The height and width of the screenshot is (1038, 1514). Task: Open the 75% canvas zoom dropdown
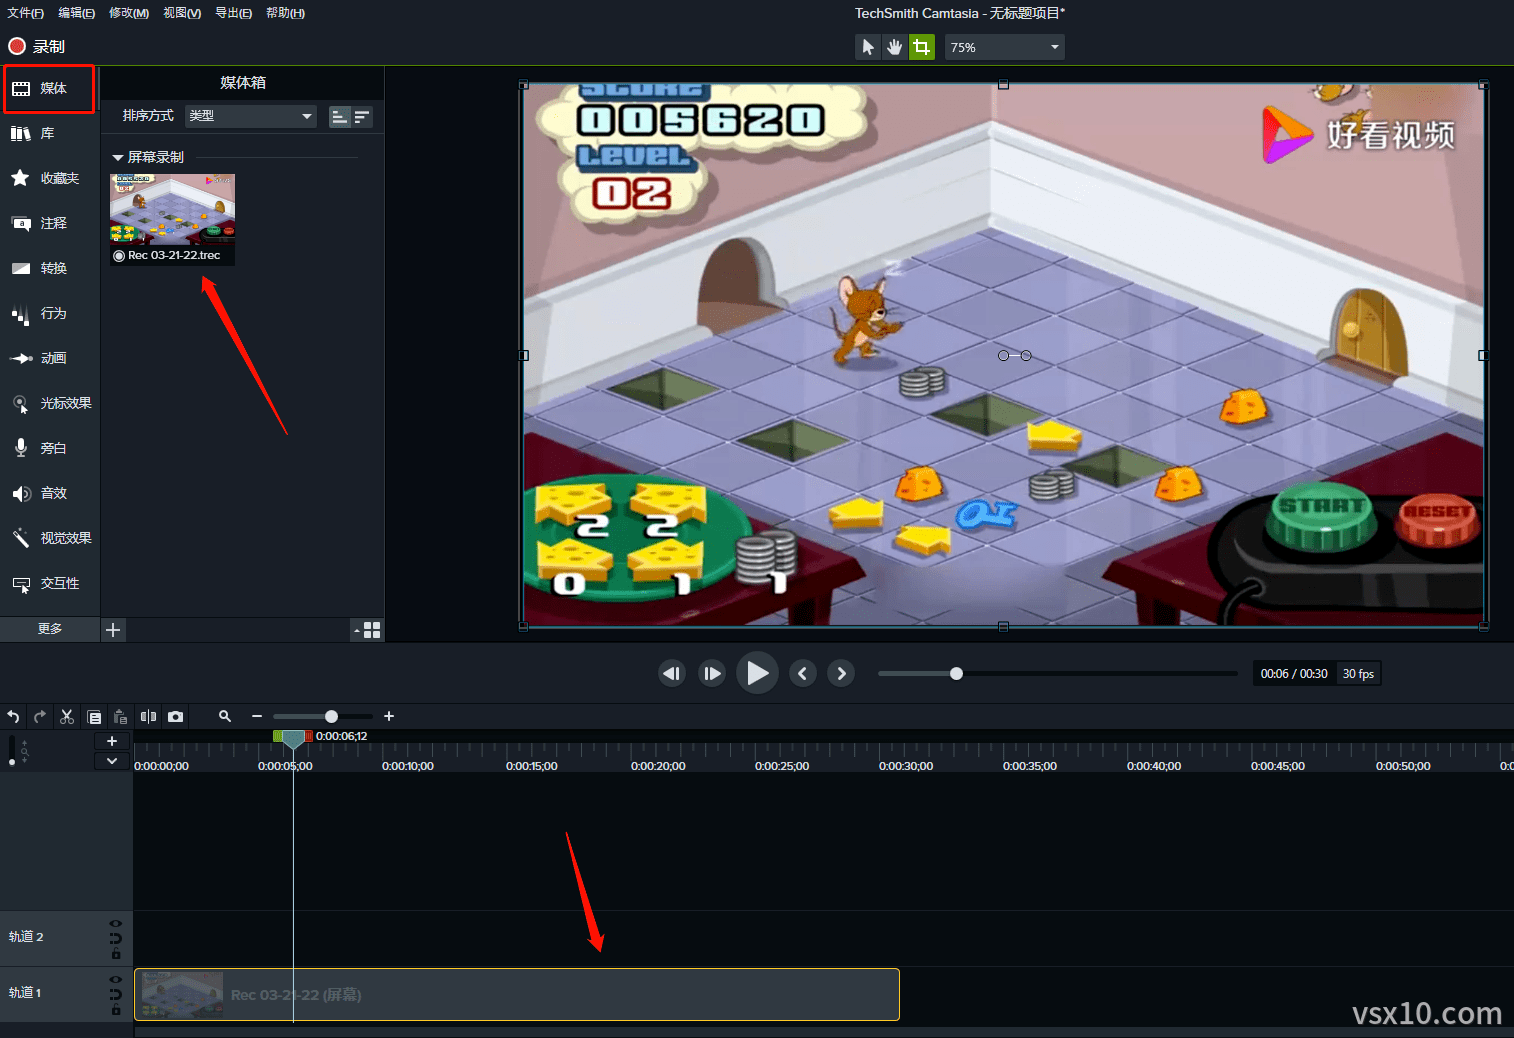pyautogui.click(x=1005, y=47)
